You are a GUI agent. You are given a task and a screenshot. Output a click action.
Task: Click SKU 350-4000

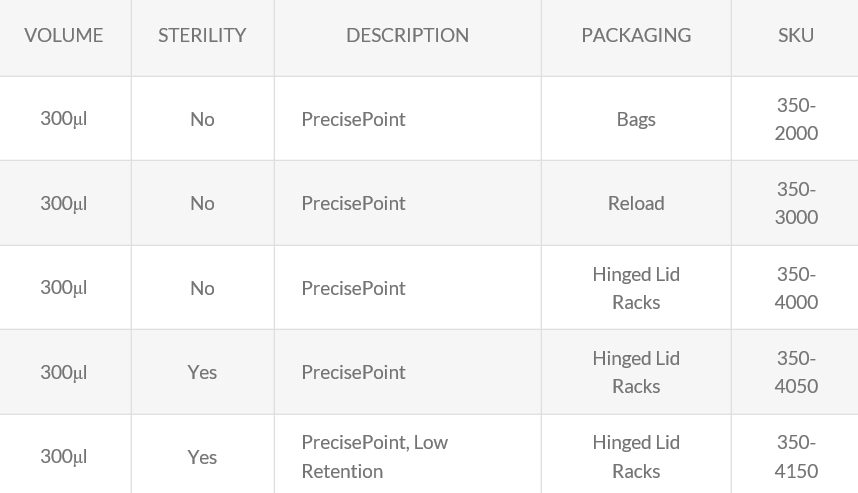pyautogui.click(x=796, y=288)
